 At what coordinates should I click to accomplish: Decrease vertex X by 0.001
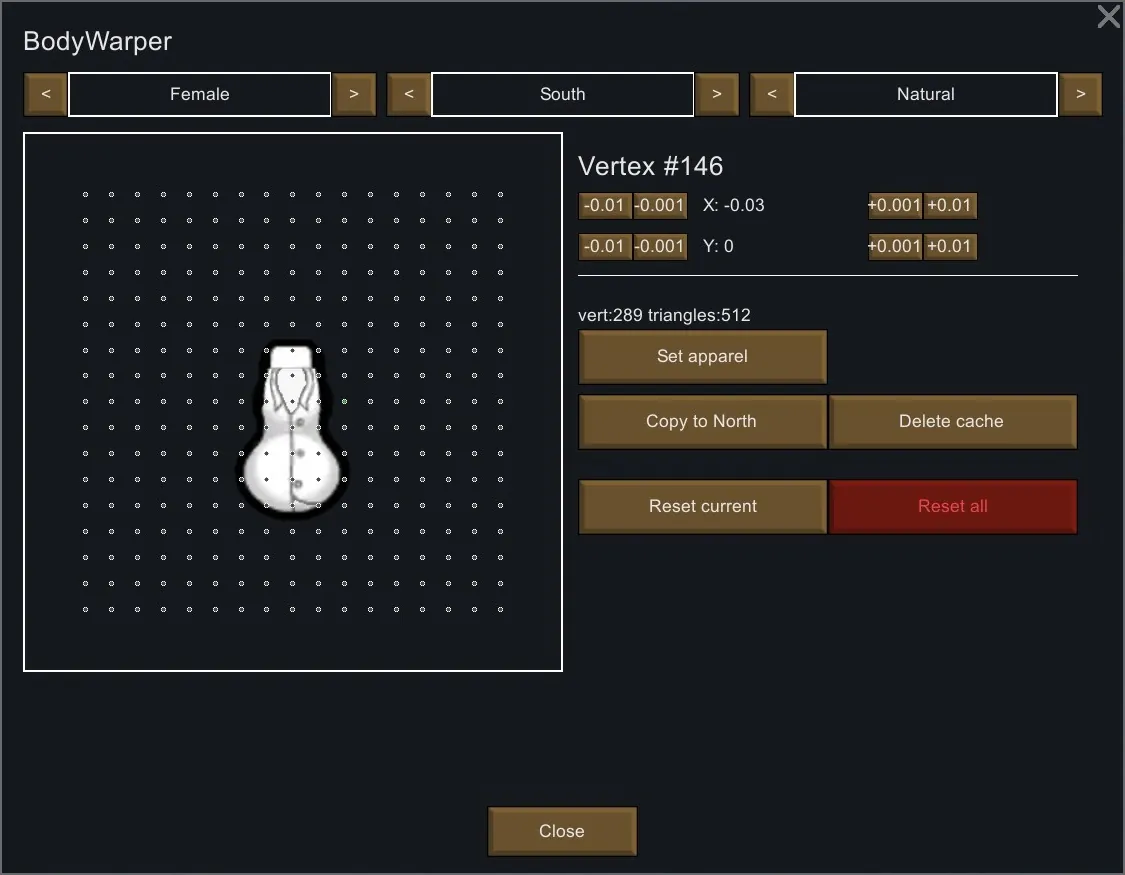(660, 206)
